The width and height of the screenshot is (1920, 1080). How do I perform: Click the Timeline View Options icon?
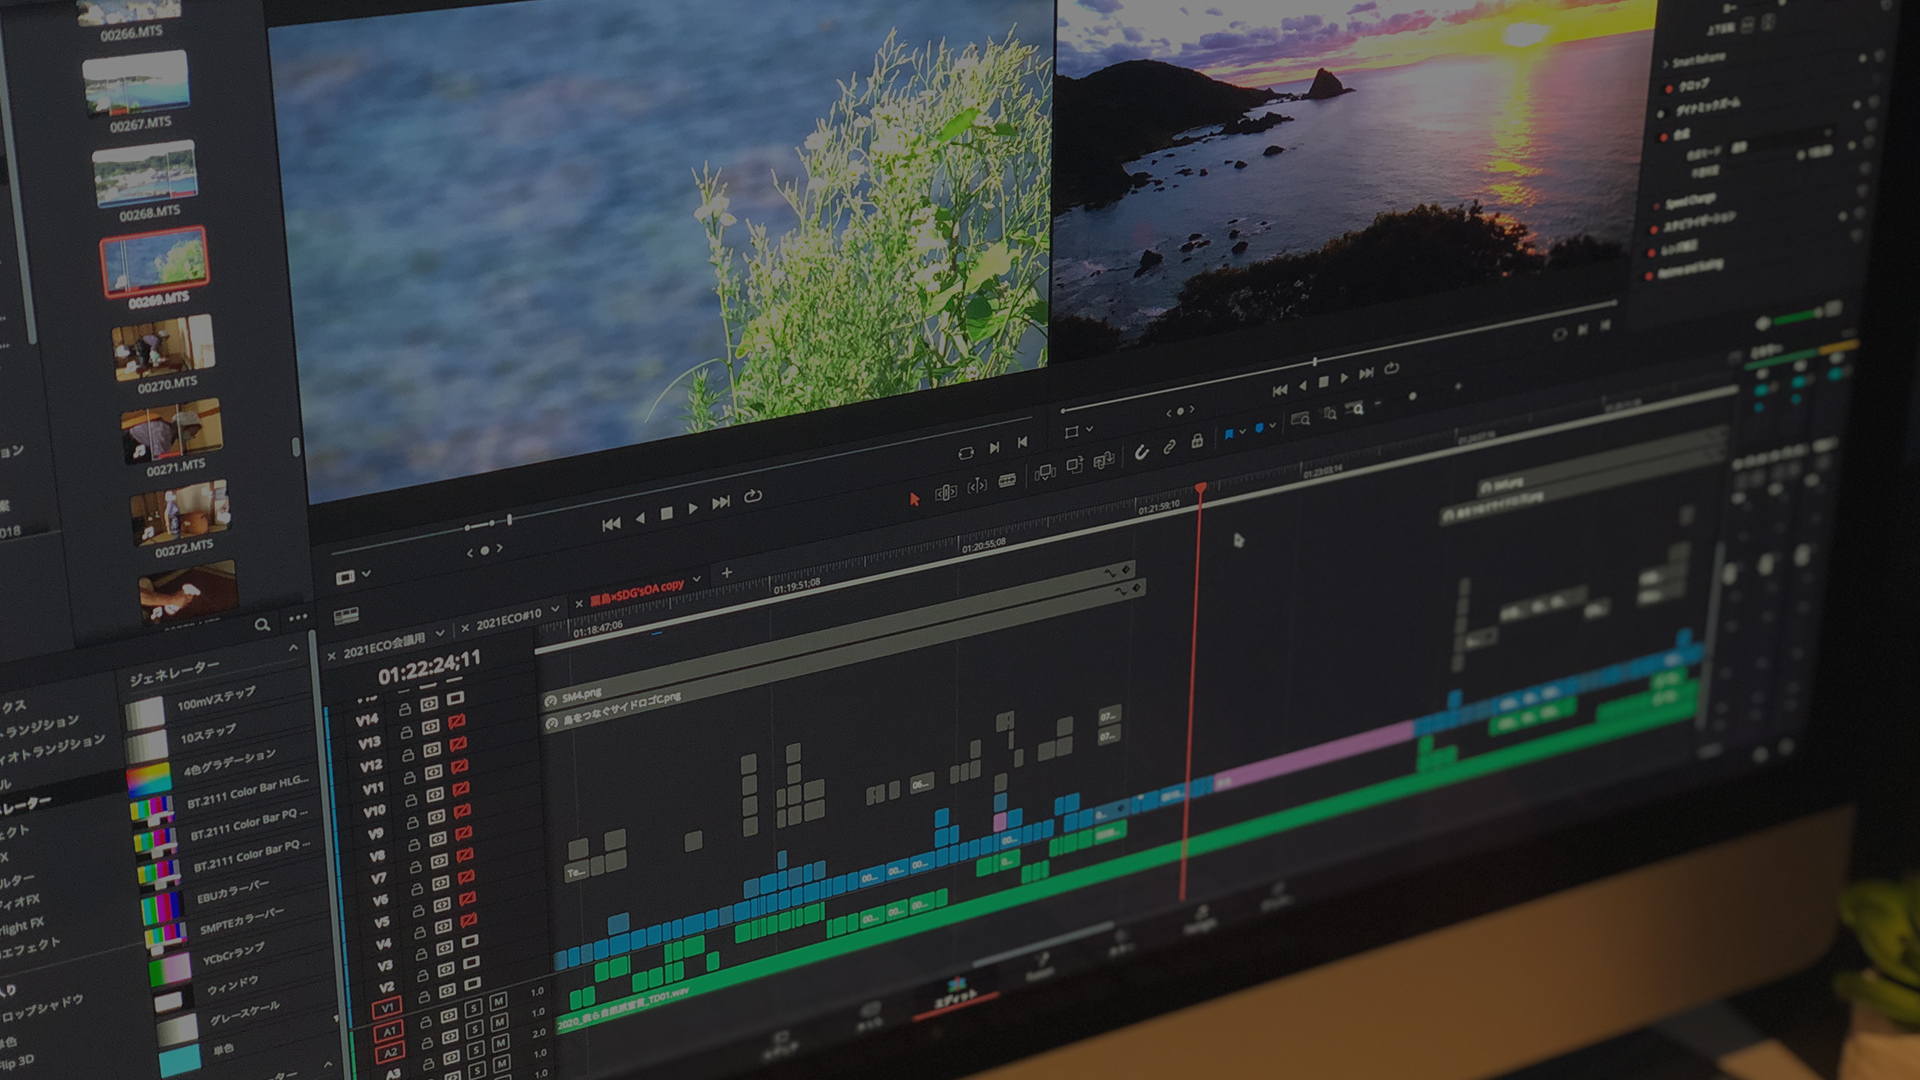tap(346, 616)
